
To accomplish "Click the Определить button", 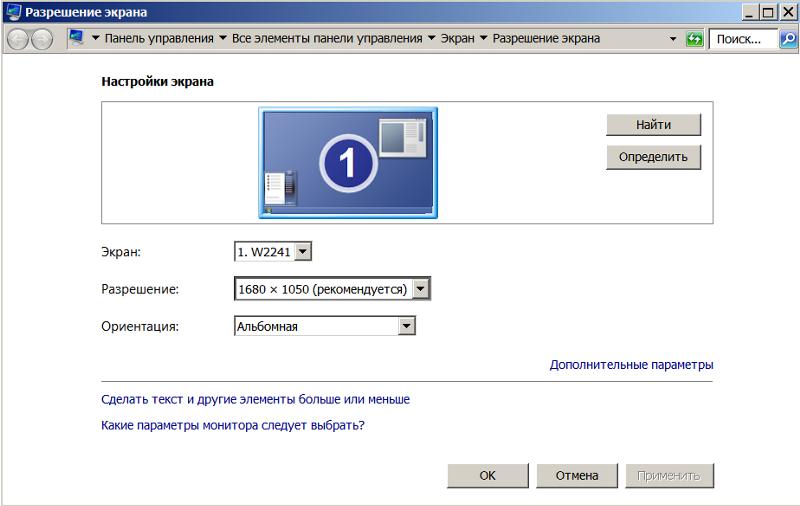I will (653, 157).
